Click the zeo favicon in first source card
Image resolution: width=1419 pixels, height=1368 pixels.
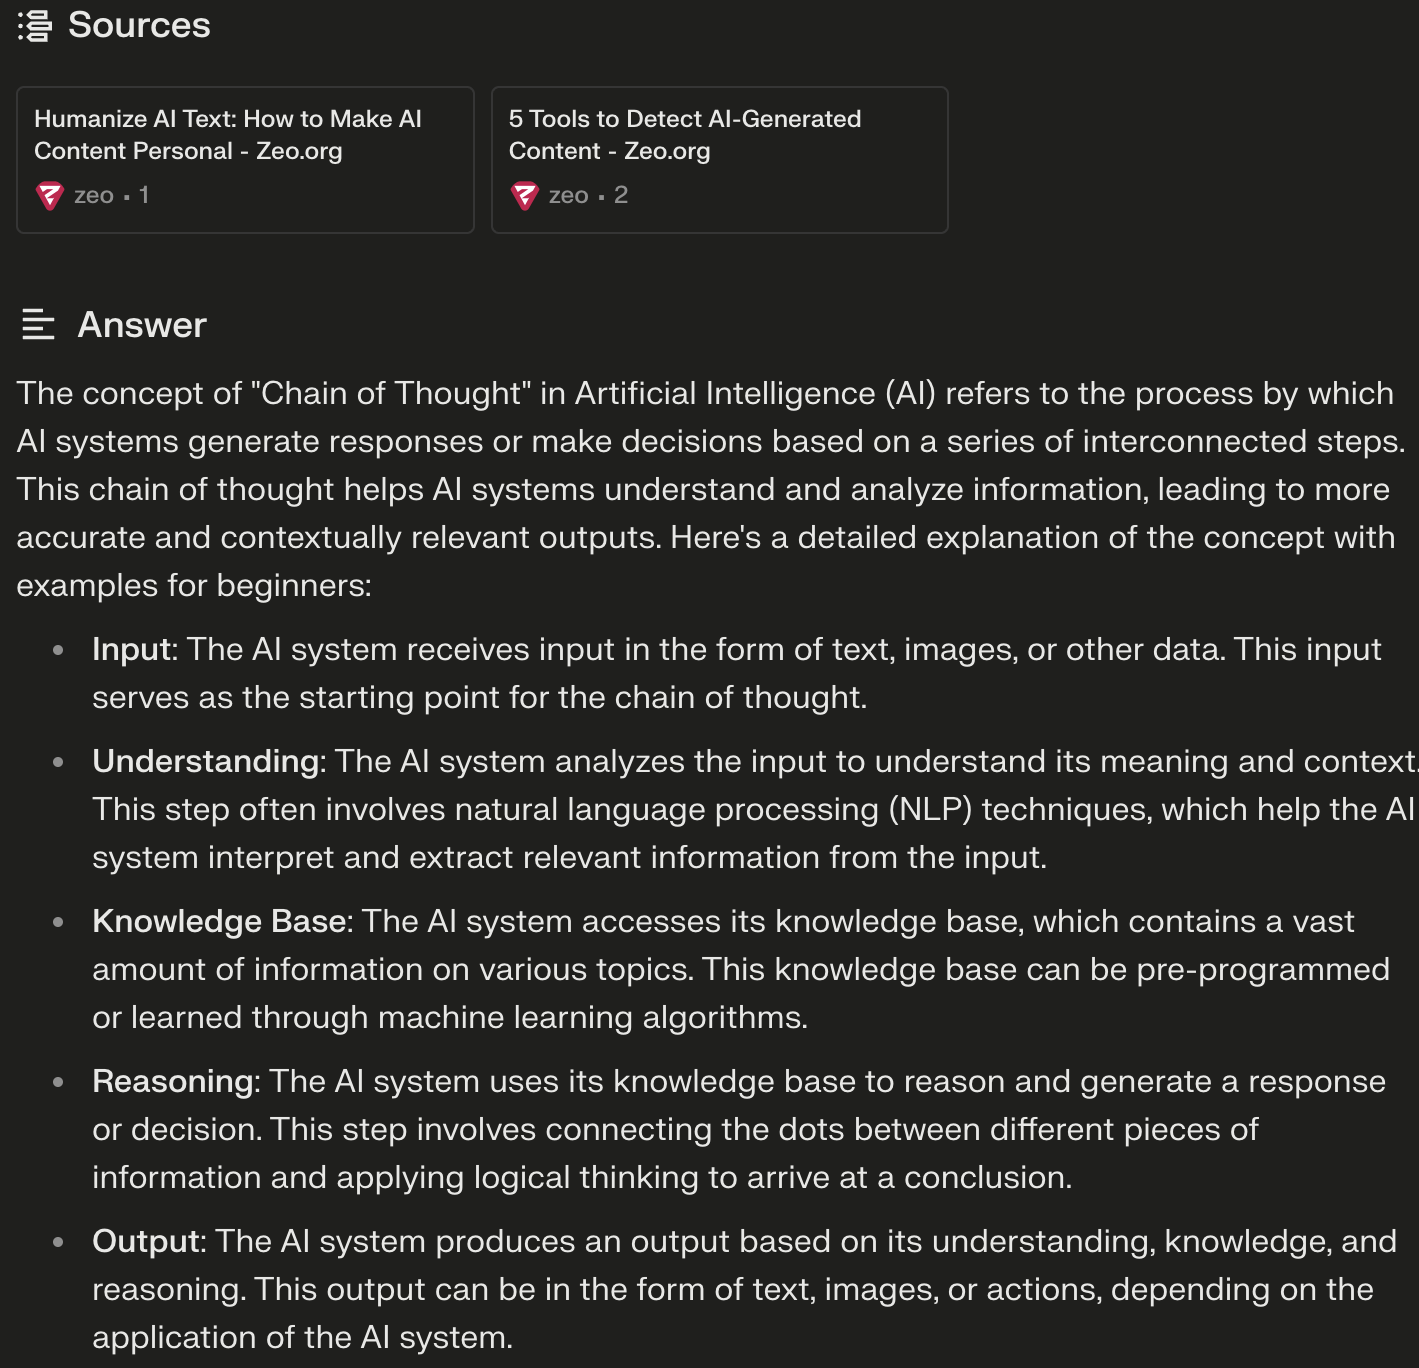(50, 196)
